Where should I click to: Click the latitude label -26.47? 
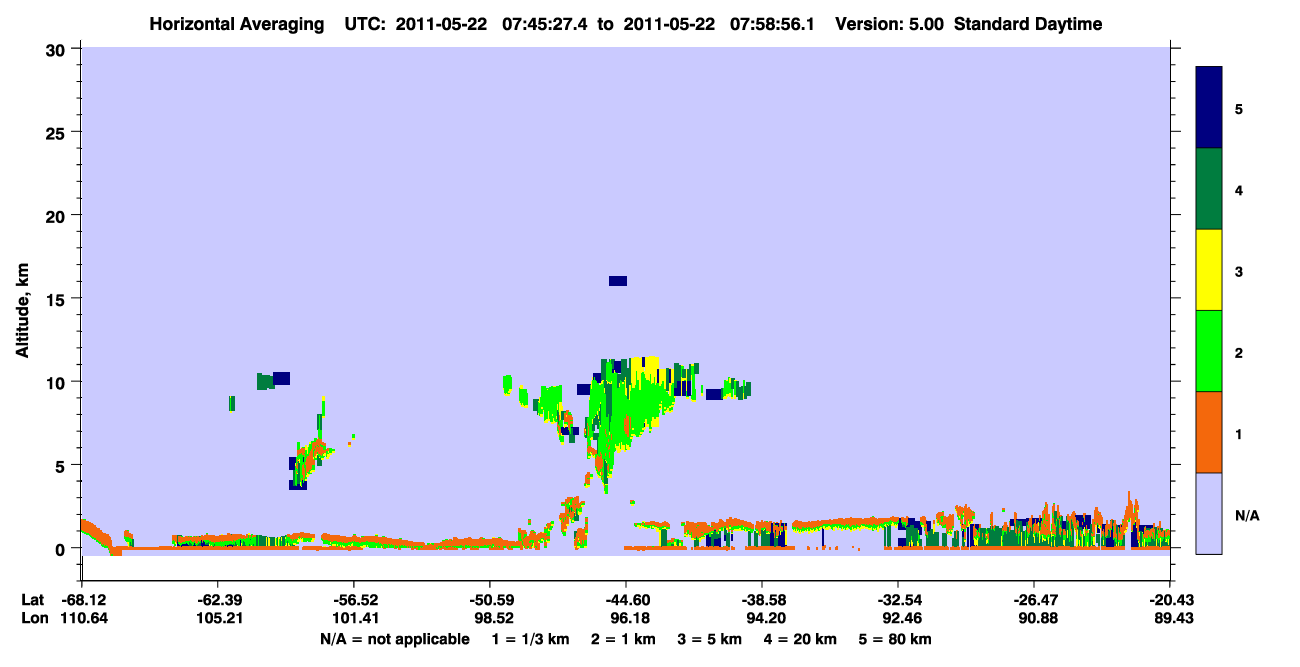click(1034, 600)
